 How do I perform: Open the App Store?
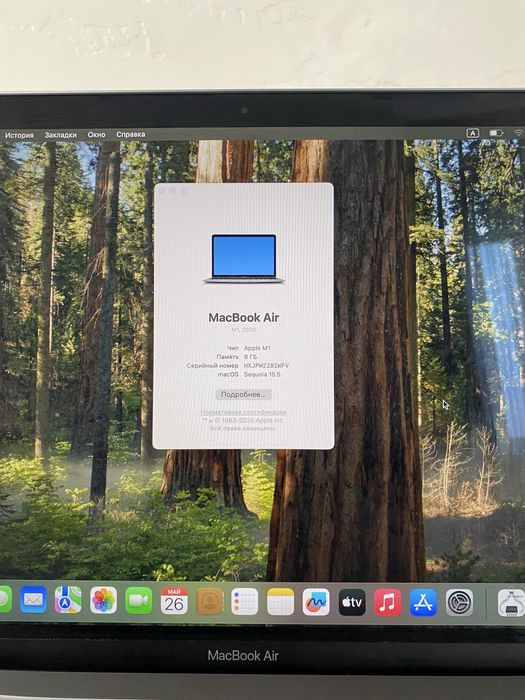click(x=423, y=603)
